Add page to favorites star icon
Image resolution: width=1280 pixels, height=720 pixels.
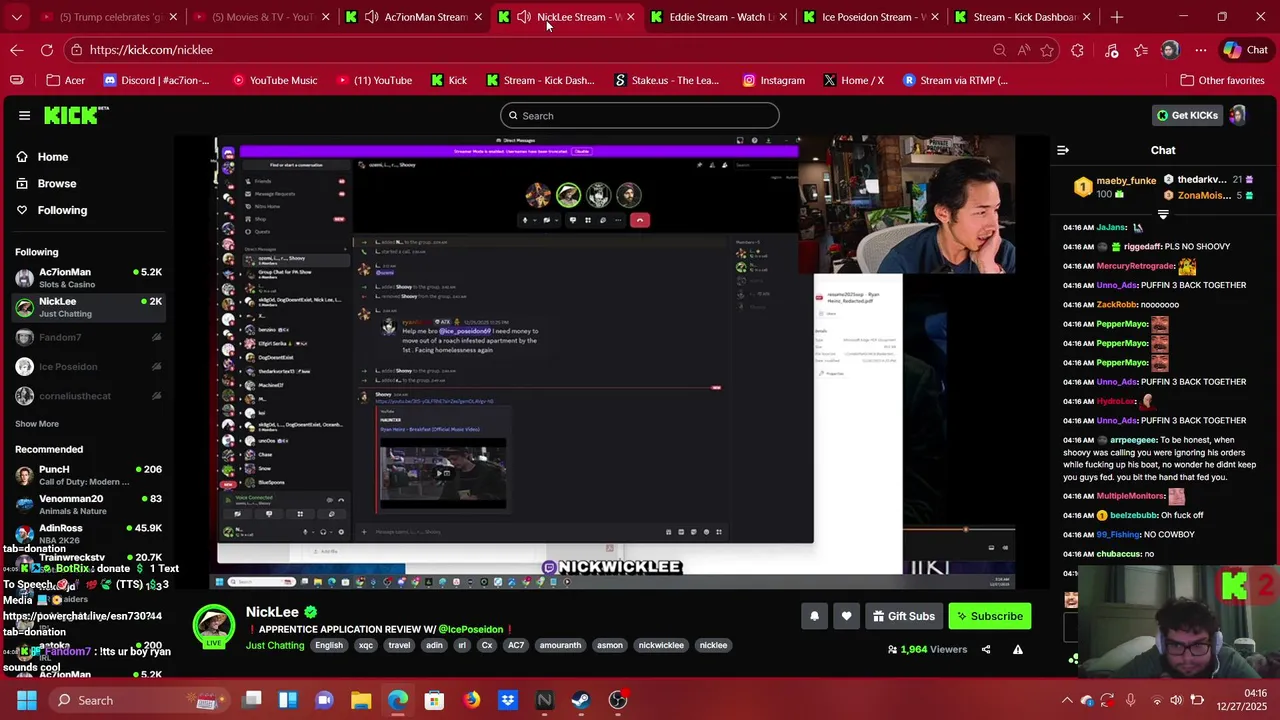[x=1047, y=50]
